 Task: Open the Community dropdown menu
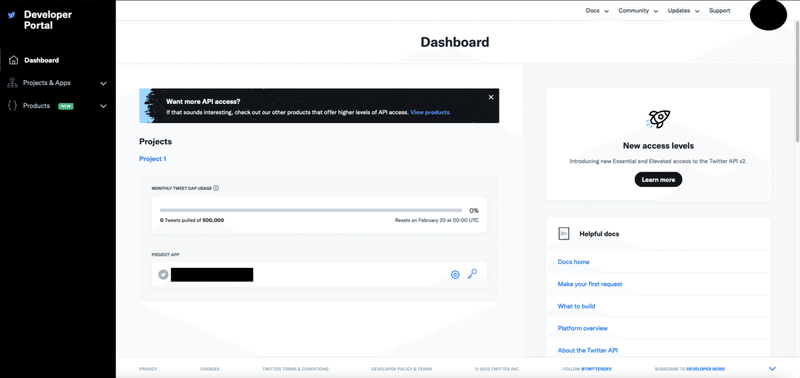[x=638, y=11]
